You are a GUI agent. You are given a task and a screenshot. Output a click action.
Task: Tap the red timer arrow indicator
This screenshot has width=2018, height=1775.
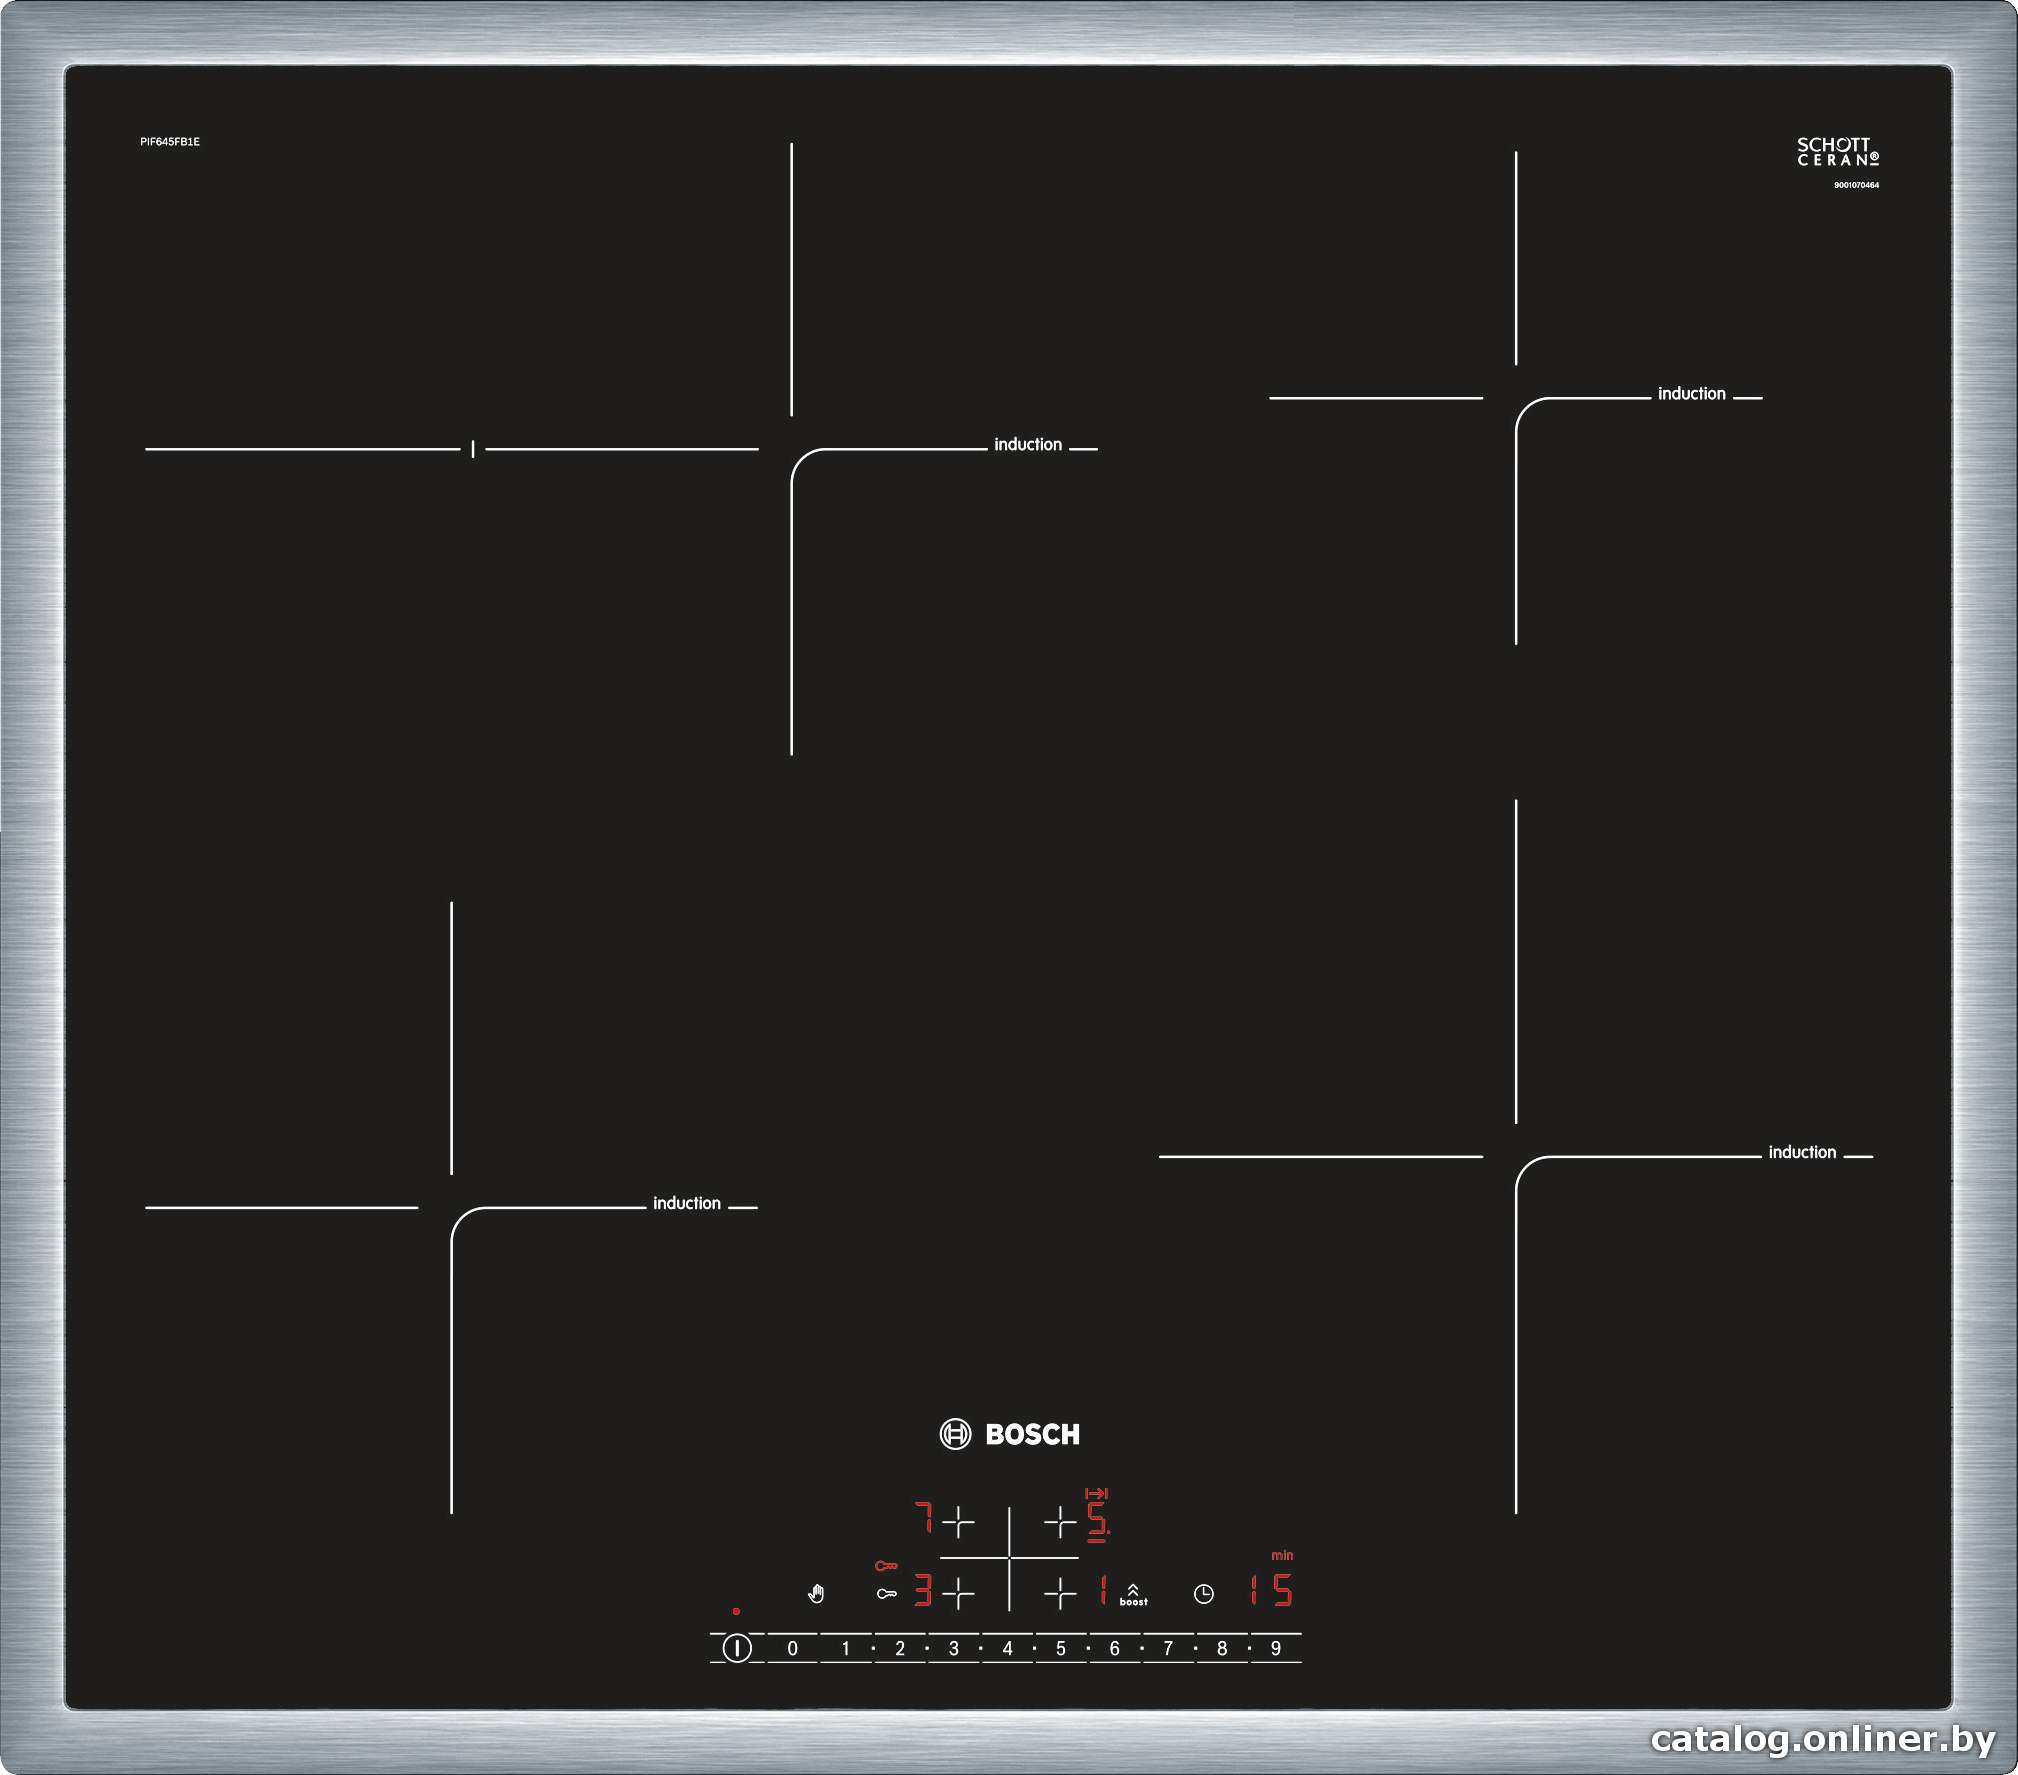point(1096,1493)
